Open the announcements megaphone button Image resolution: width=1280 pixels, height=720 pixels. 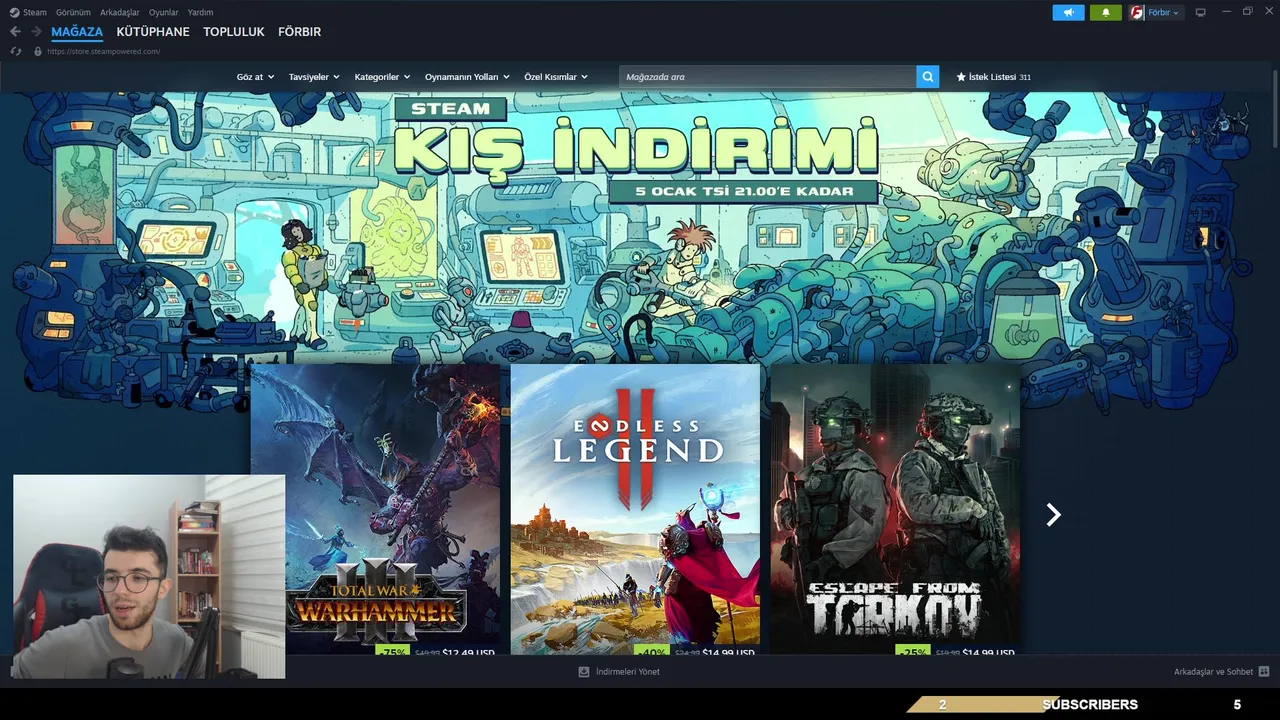[x=1068, y=12]
